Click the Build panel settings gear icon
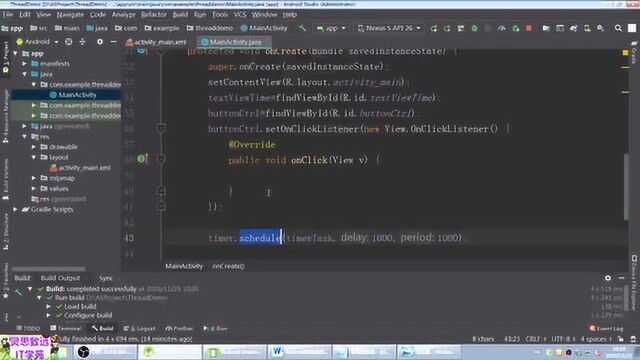 (x=608, y=278)
